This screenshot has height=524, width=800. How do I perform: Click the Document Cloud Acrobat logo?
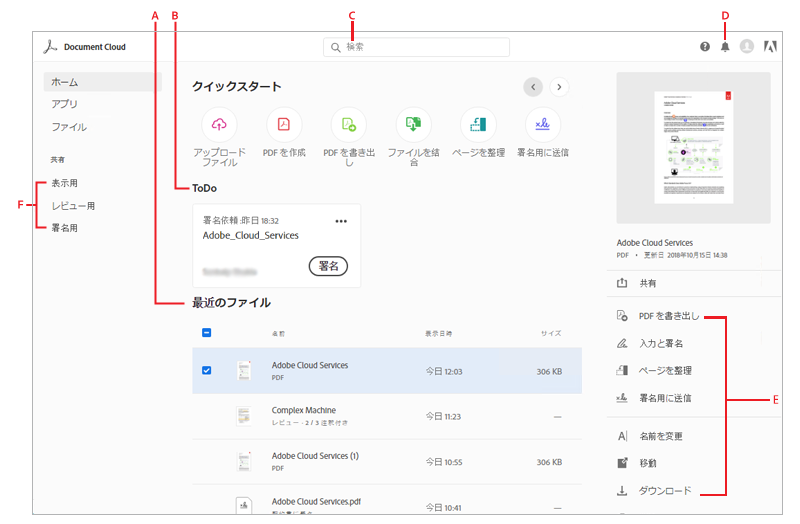coord(50,47)
